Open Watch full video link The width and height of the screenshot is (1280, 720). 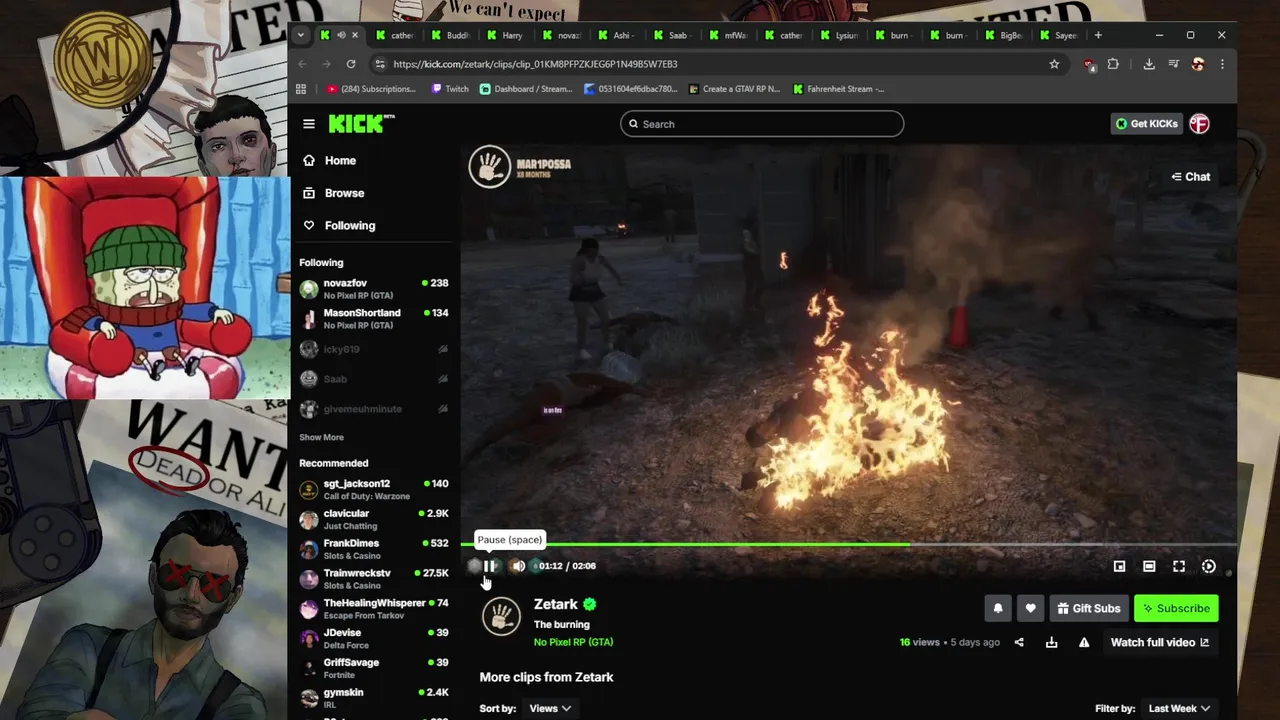coord(1160,642)
